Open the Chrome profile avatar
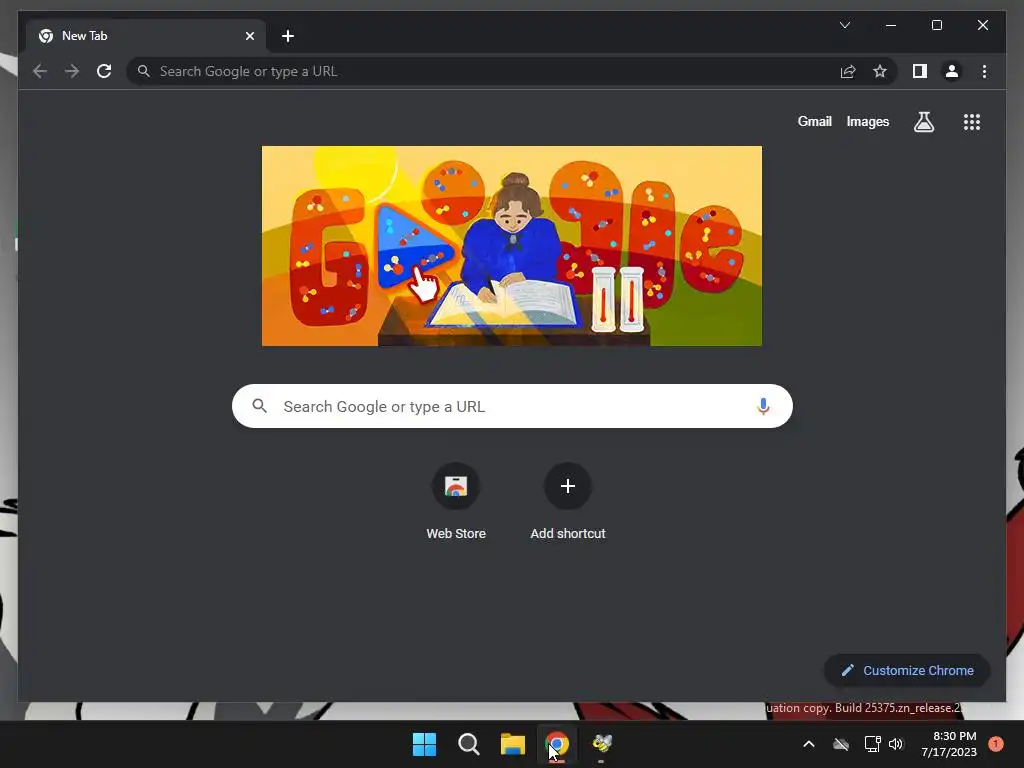The width and height of the screenshot is (1024, 768). pyautogui.click(x=952, y=71)
